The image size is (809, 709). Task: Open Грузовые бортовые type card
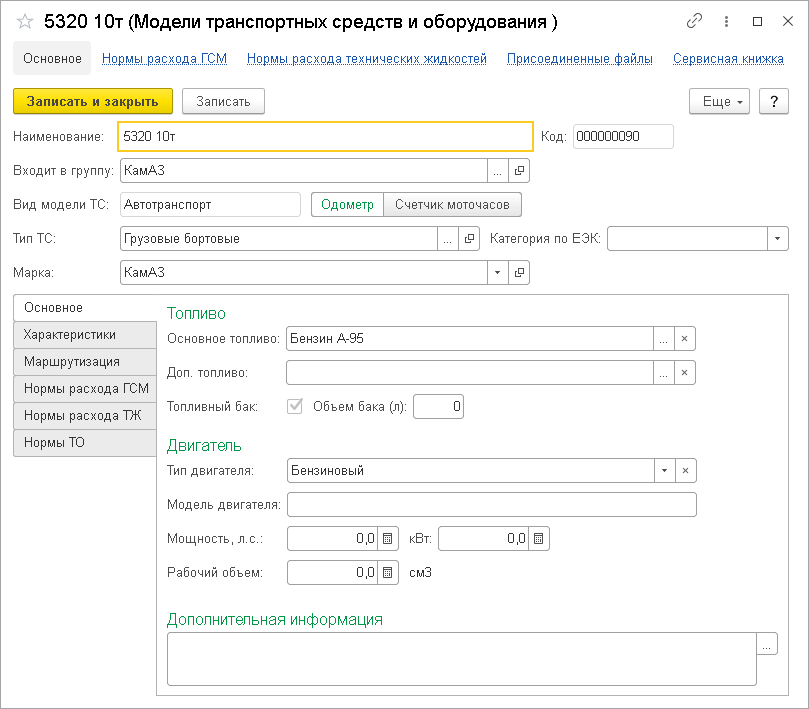469,239
